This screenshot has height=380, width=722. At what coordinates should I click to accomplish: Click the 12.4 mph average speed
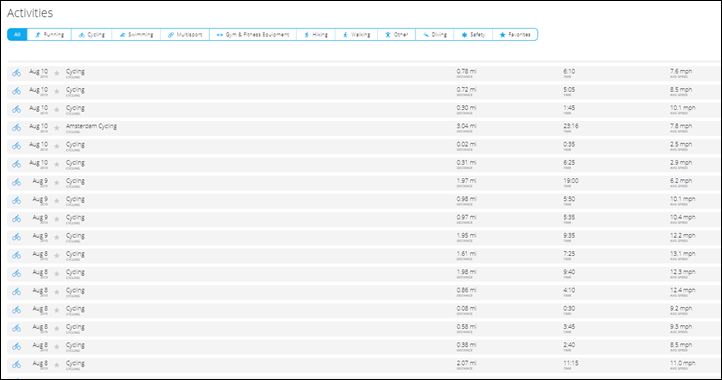[682, 290]
